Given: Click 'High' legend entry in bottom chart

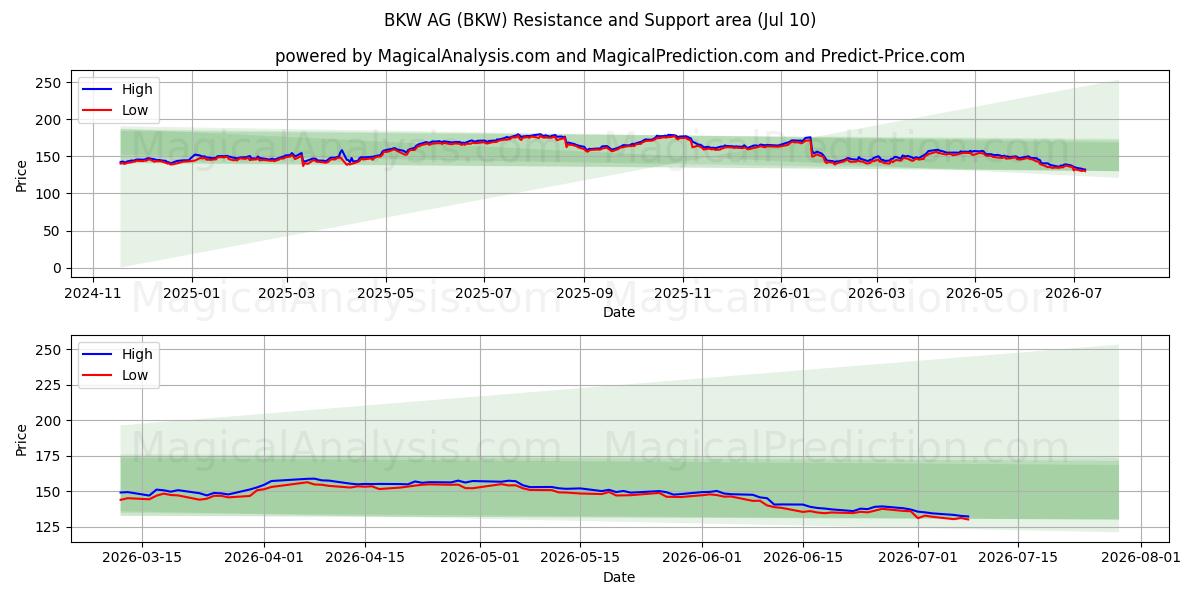Looking at the screenshot, I should coord(137,354).
